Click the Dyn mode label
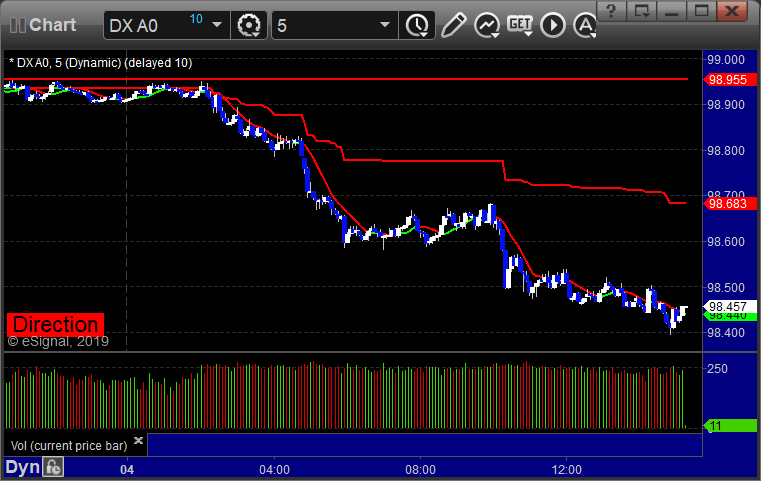 (22, 467)
